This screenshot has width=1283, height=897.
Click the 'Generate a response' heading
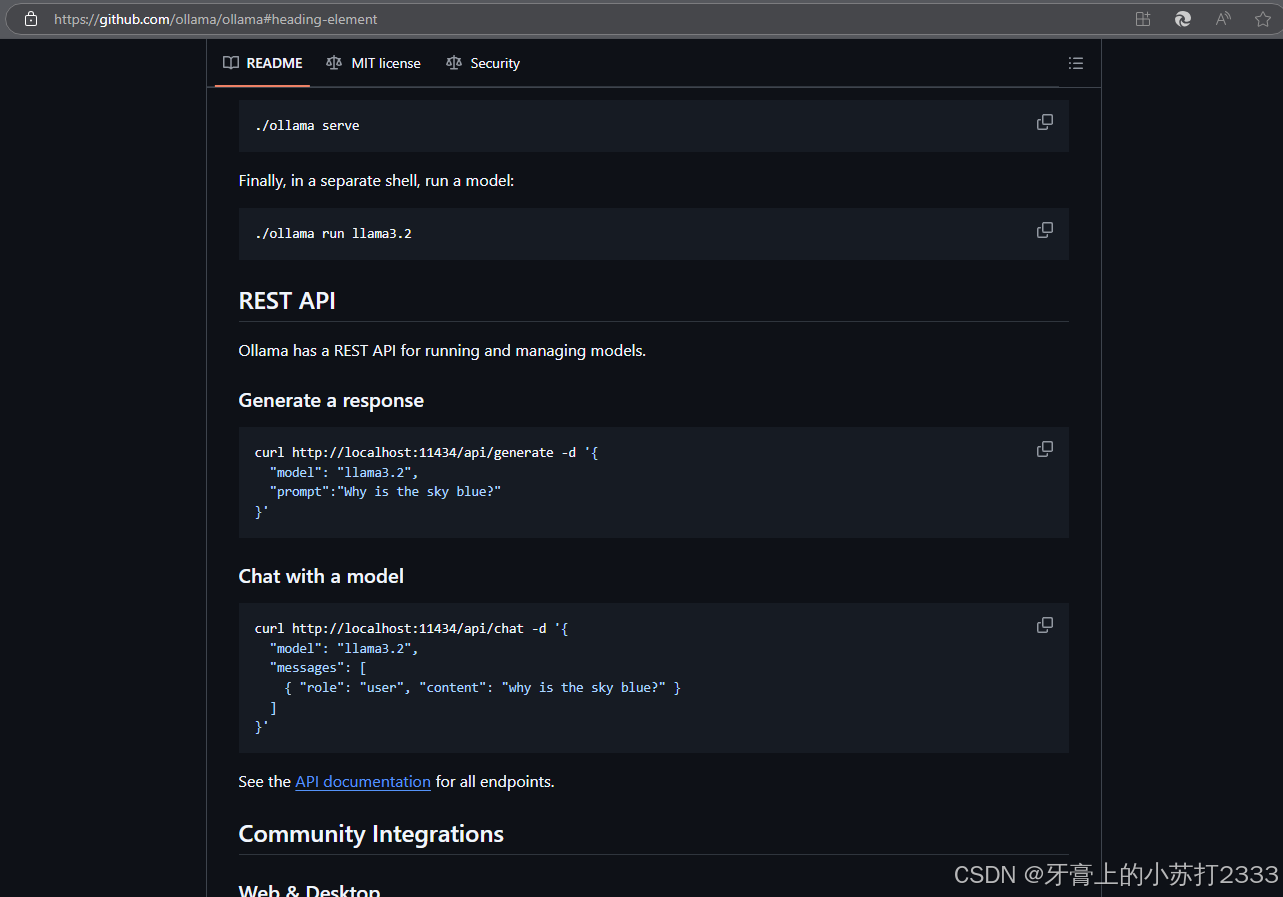click(x=331, y=400)
